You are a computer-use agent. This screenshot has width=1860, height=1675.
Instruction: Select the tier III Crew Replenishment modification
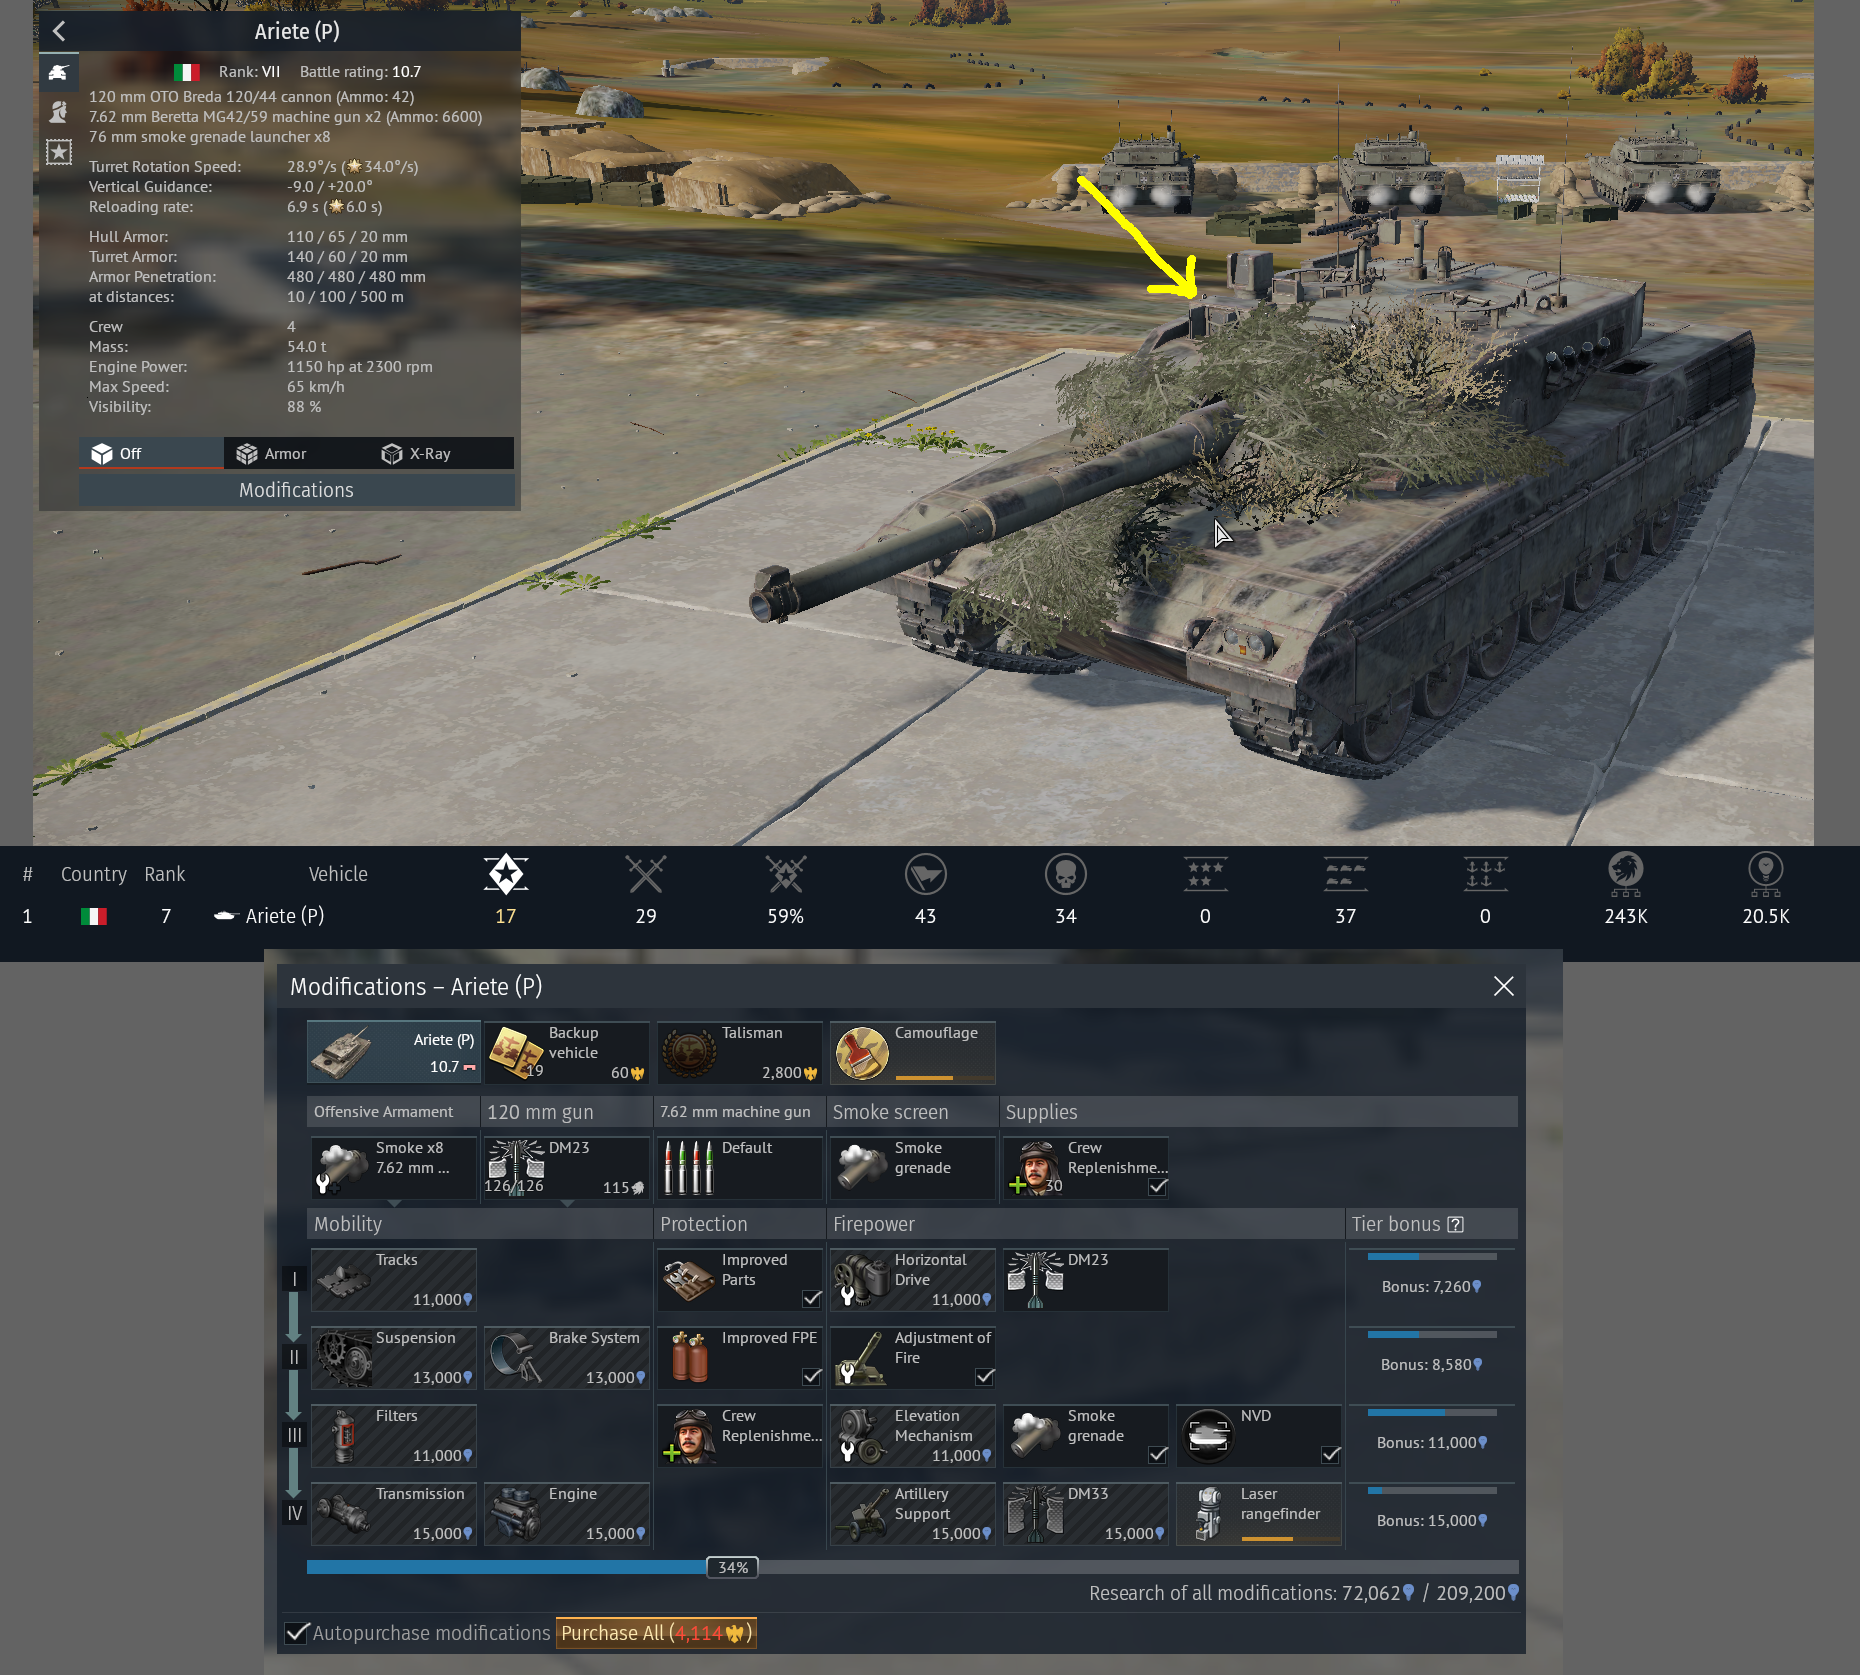[x=740, y=1436]
